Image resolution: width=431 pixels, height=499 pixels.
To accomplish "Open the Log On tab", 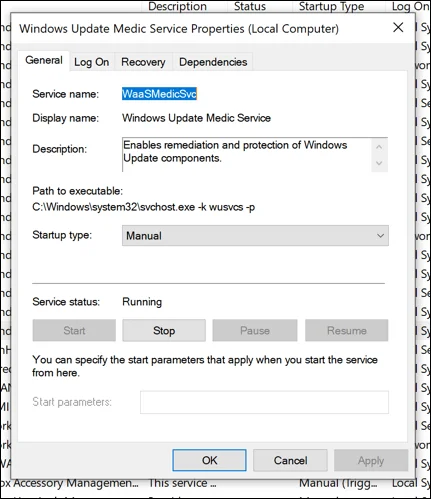I will click(91, 62).
